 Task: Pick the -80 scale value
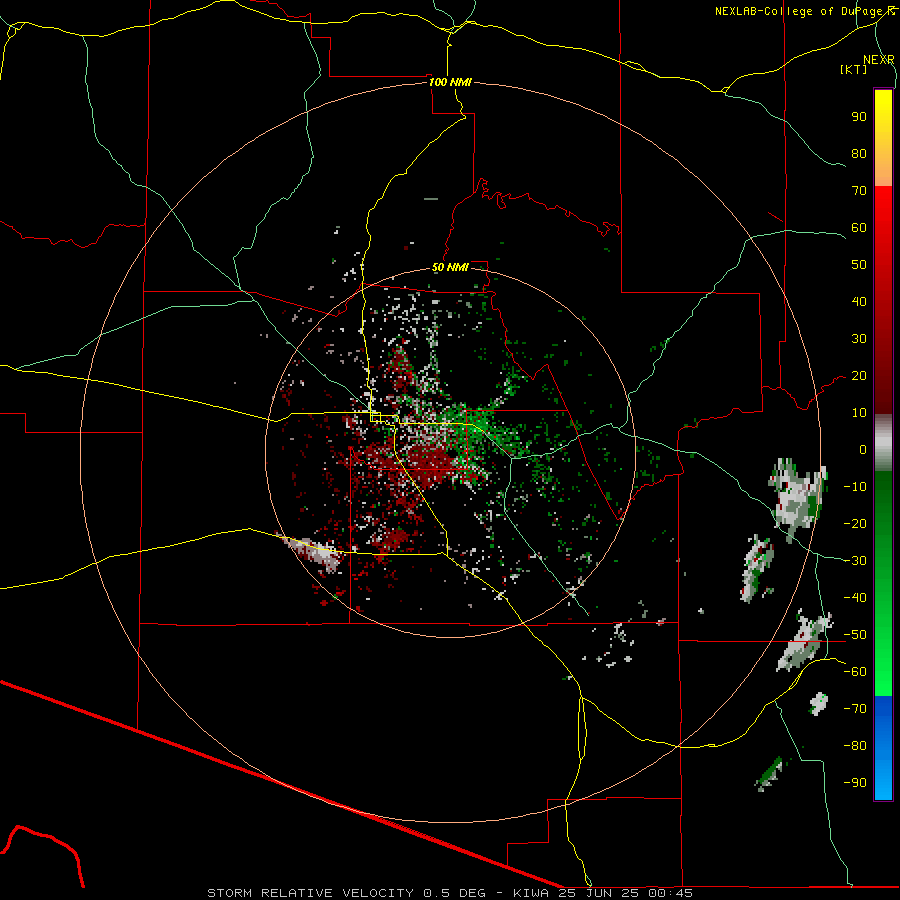[x=855, y=746]
